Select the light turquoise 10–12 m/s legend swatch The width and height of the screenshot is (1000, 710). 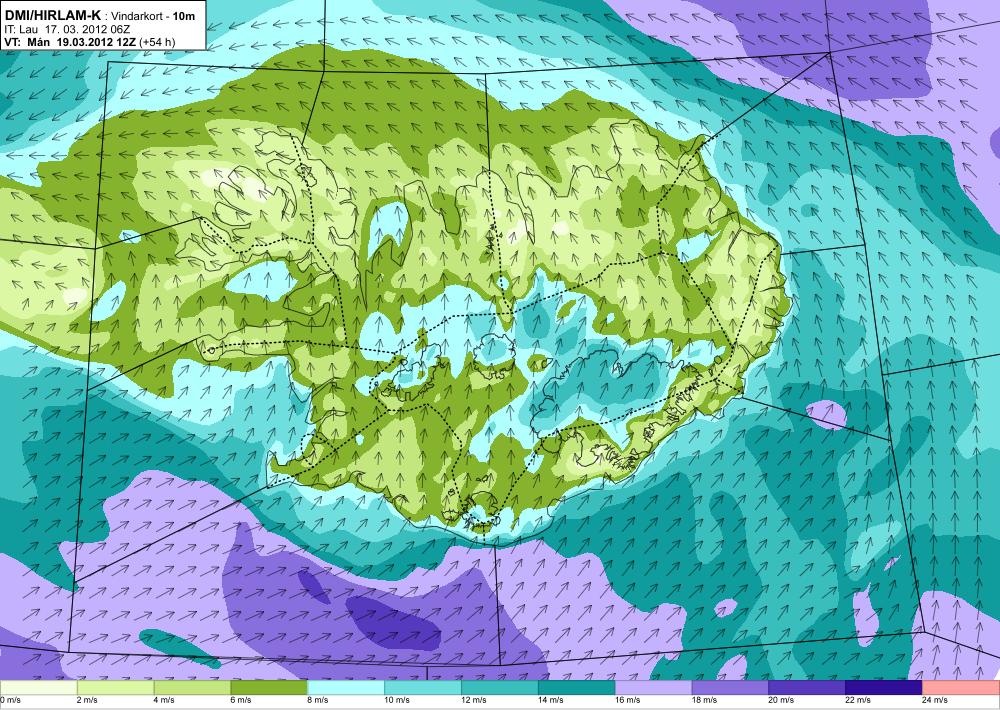point(423,688)
